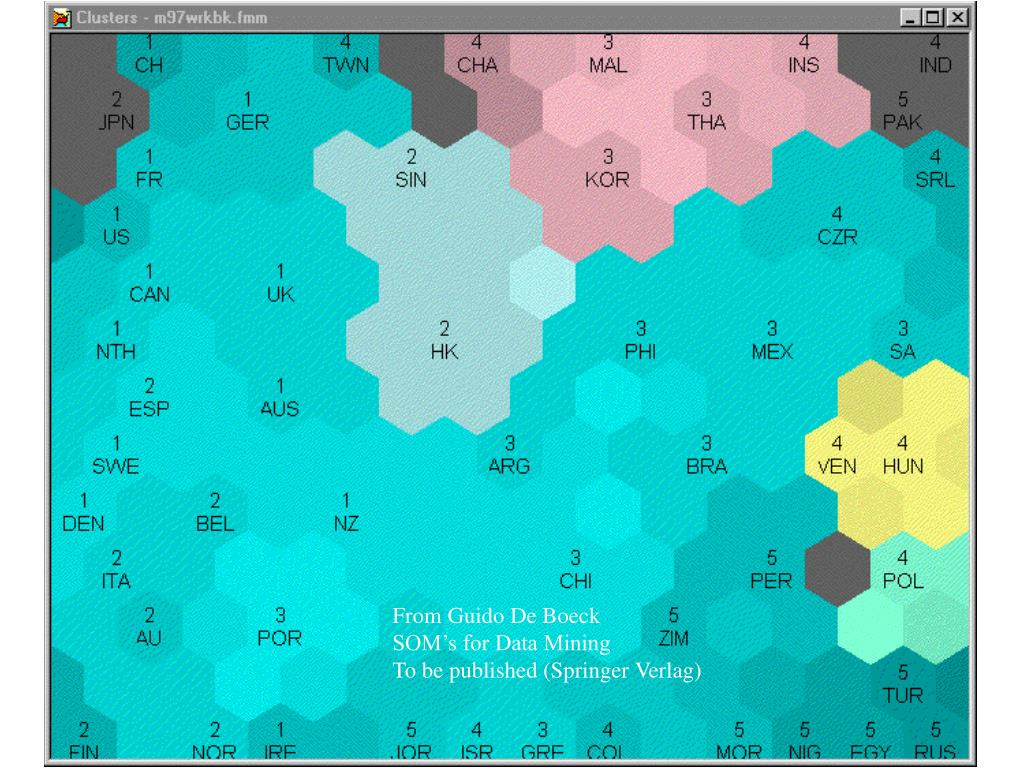Close the Clusters window
Viewport: 1024px width, 768px height.
(957, 18)
